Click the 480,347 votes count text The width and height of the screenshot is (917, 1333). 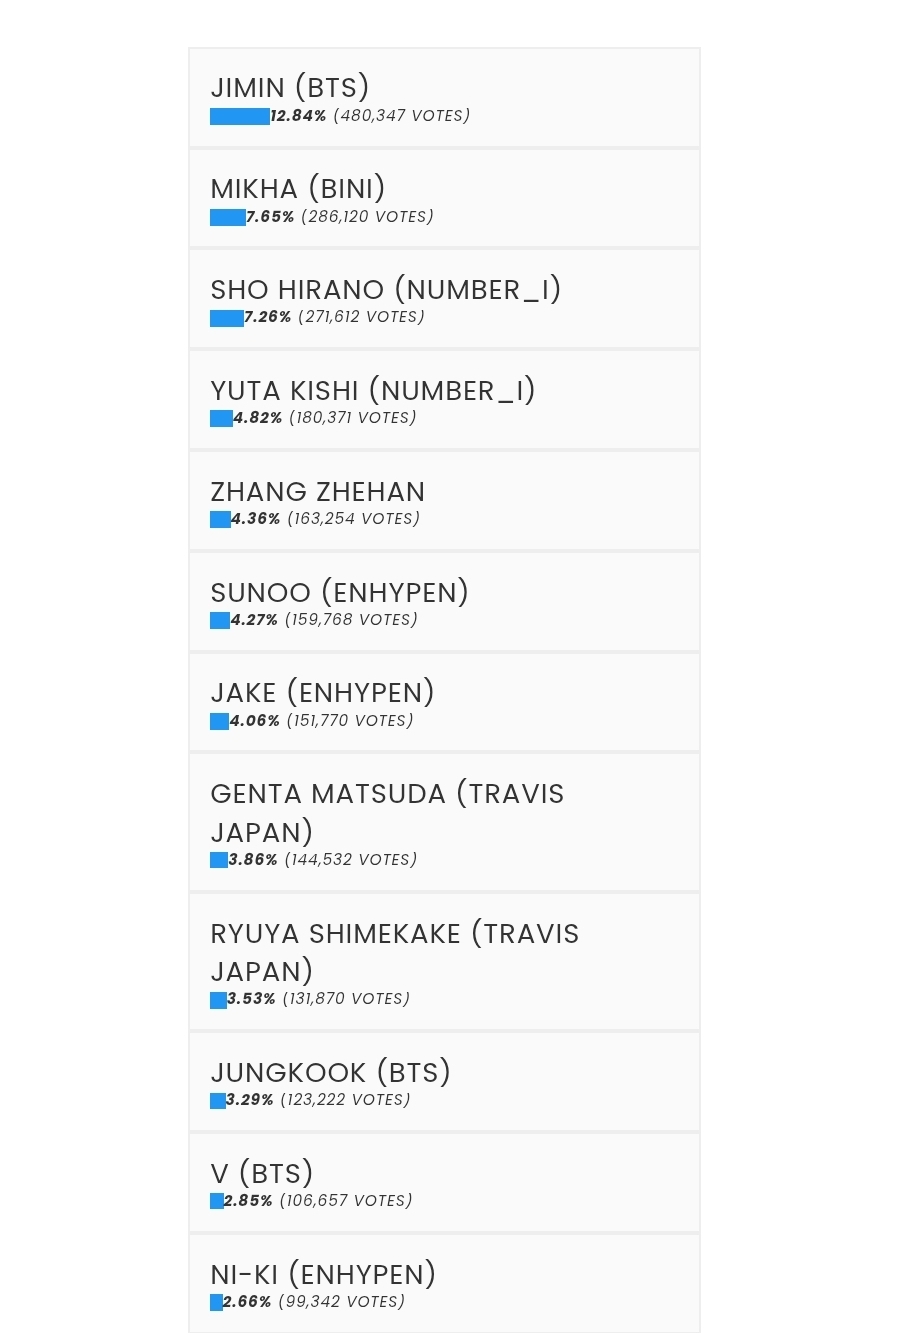tap(401, 116)
